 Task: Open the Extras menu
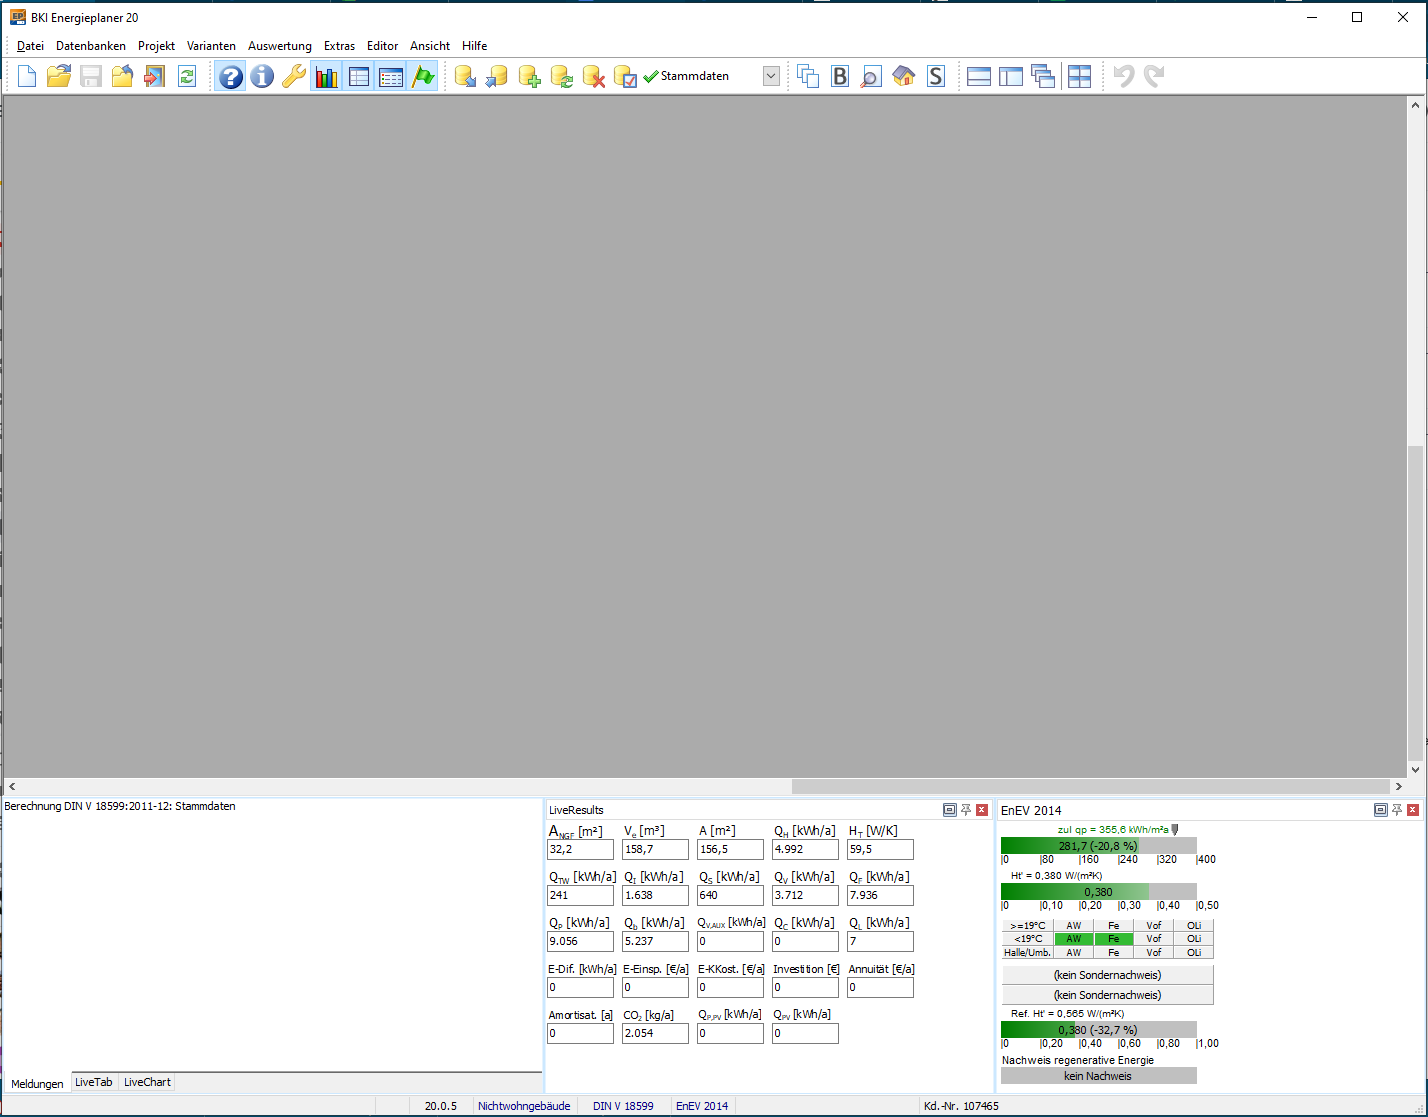point(339,46)
